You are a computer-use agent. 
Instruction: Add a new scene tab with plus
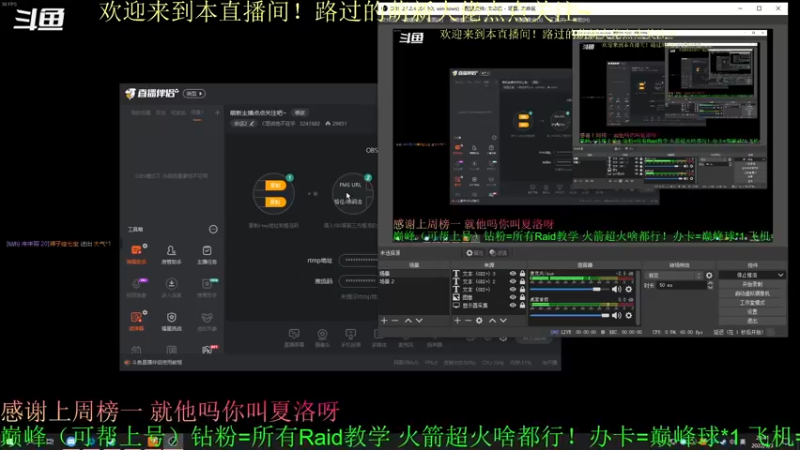217,113
